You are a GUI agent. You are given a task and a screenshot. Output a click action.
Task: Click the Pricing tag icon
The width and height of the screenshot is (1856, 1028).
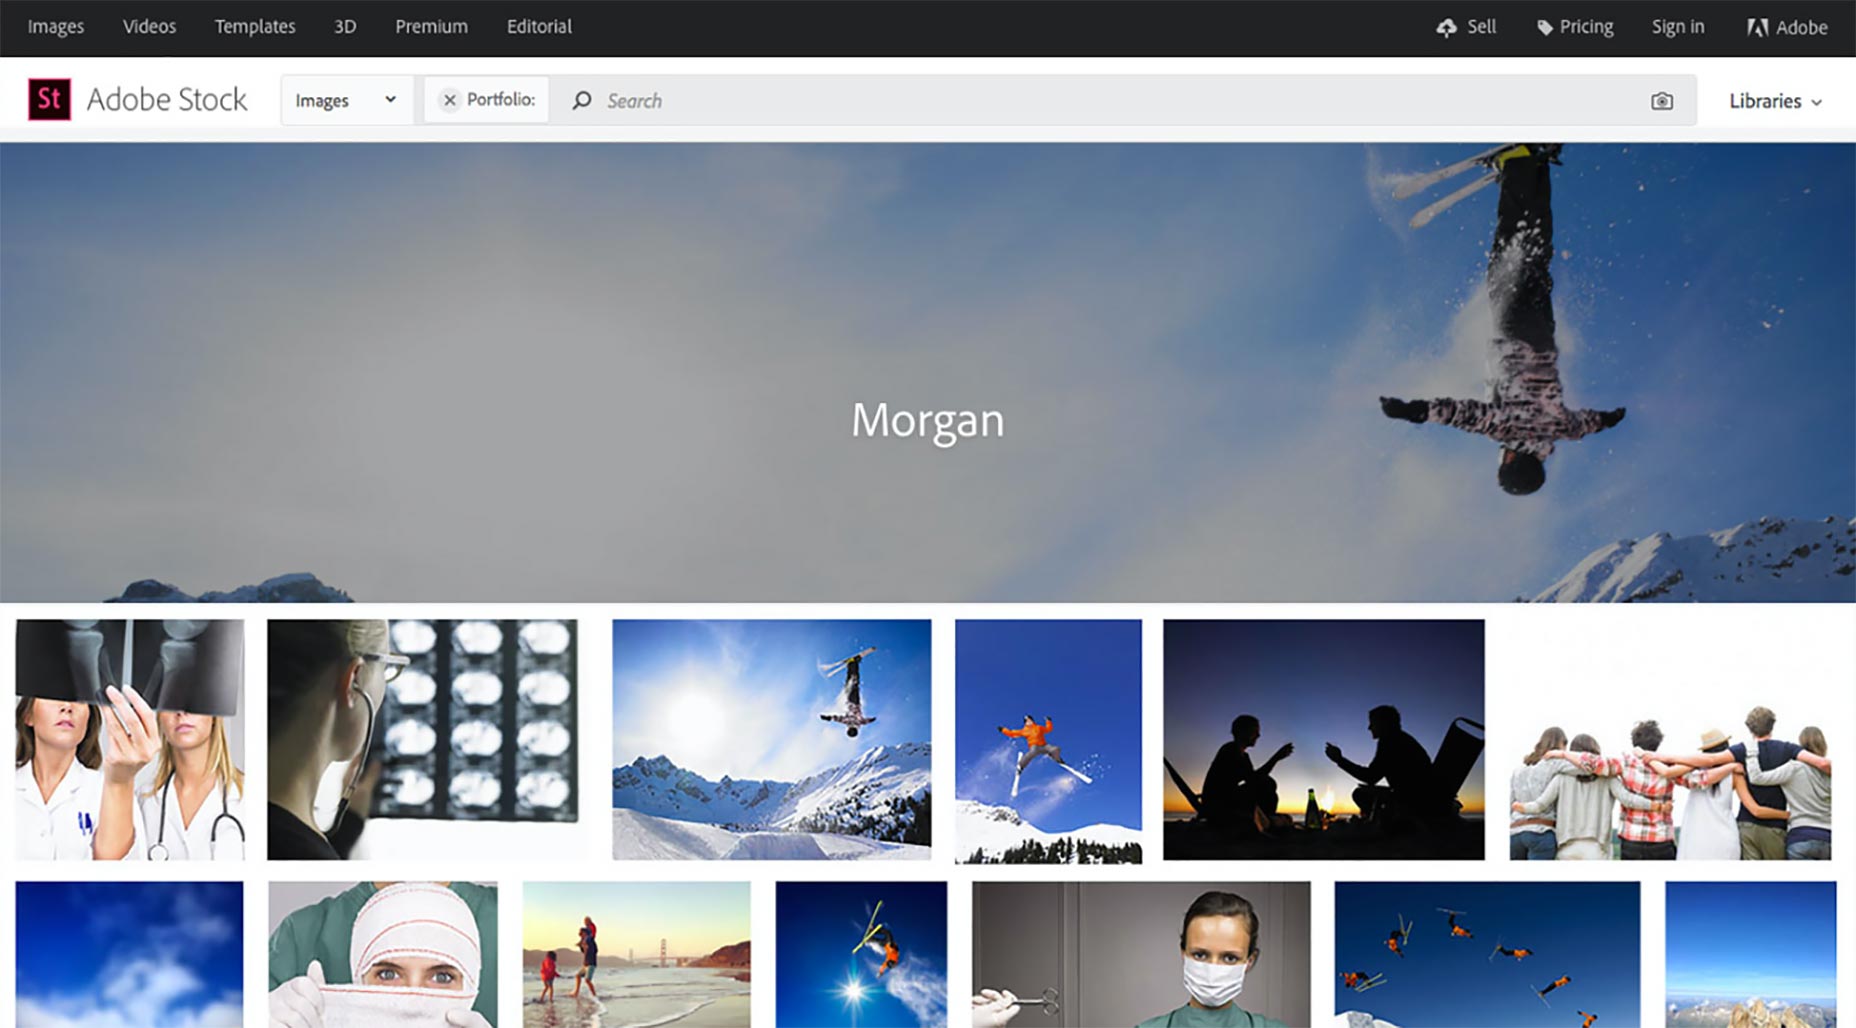coord(1545,28)
